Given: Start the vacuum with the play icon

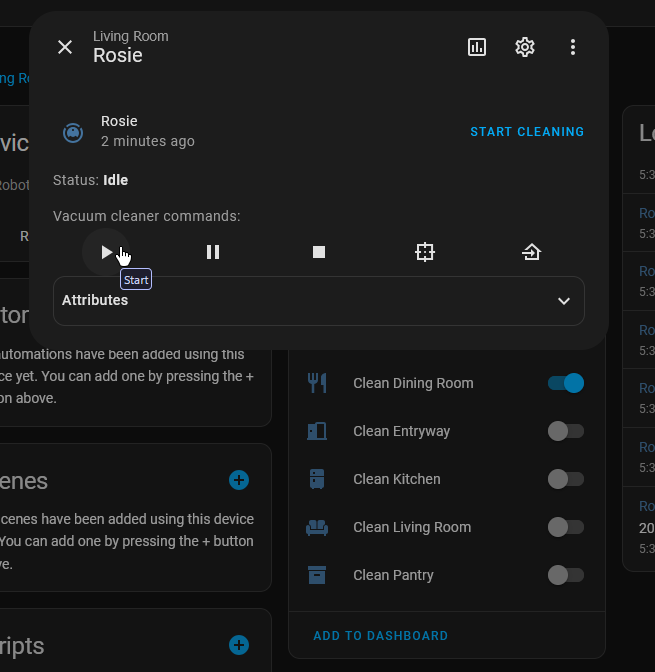Looking at the screenshot, I should point(106,252).
